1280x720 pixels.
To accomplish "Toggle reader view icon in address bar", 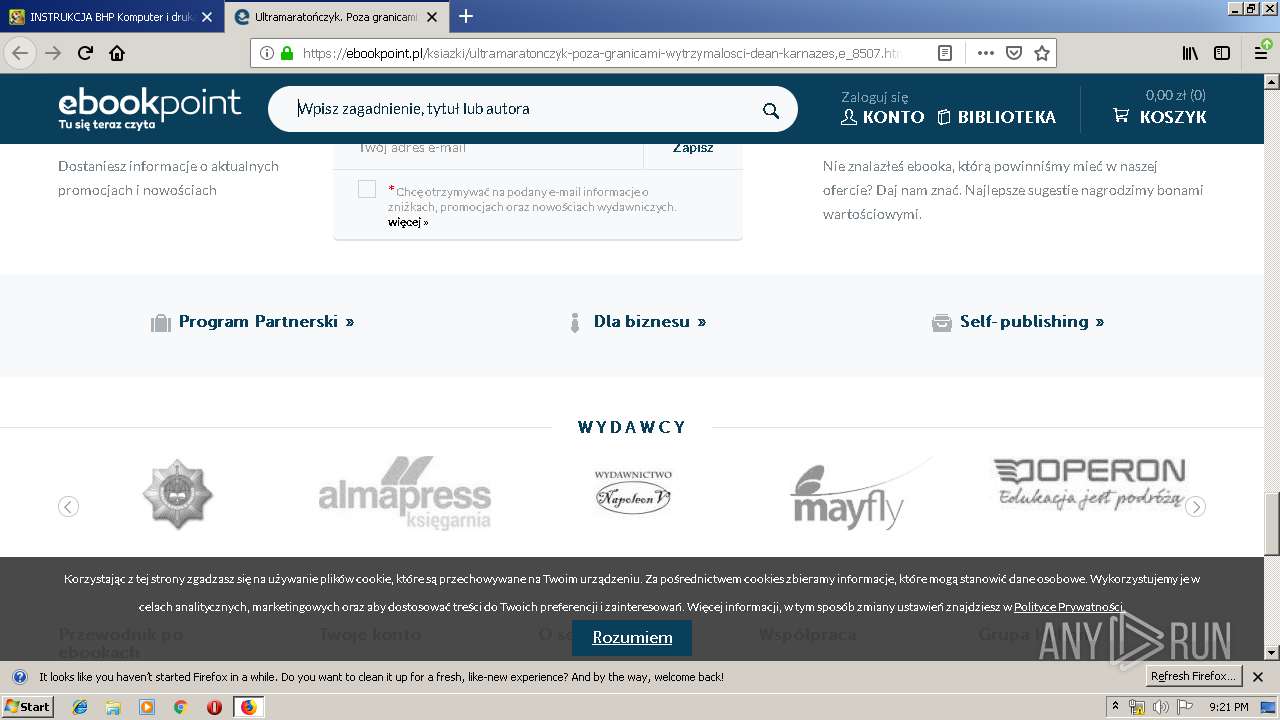I will point(945,53).
